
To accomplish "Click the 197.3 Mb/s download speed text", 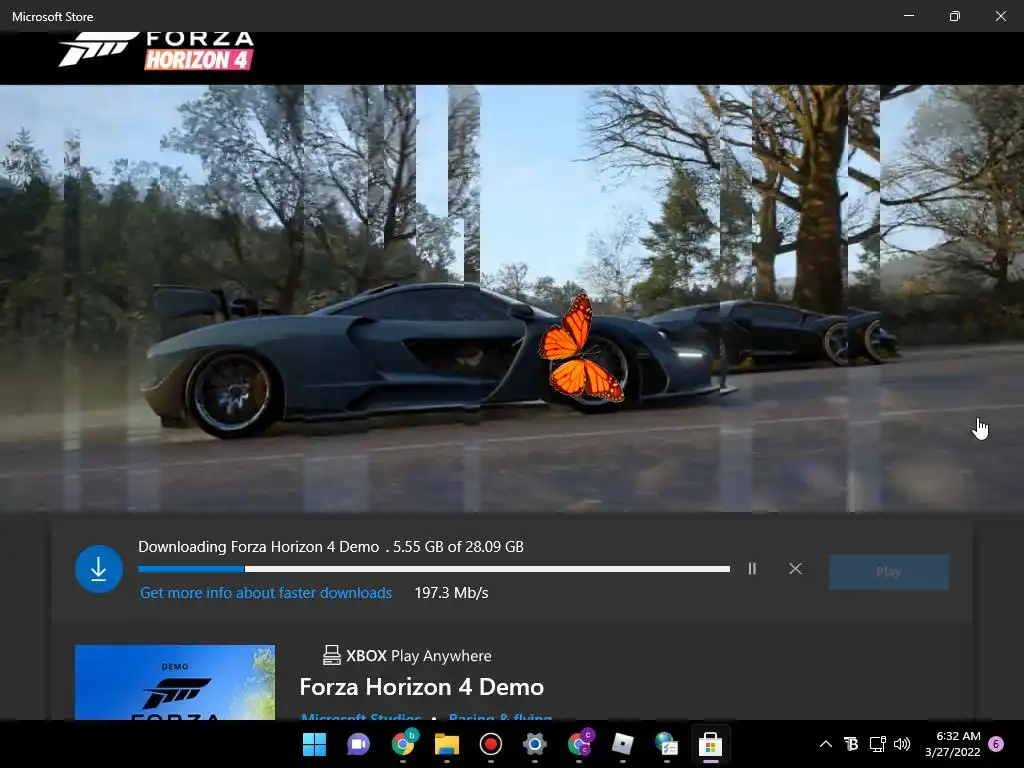I will [x=451, y=593].
